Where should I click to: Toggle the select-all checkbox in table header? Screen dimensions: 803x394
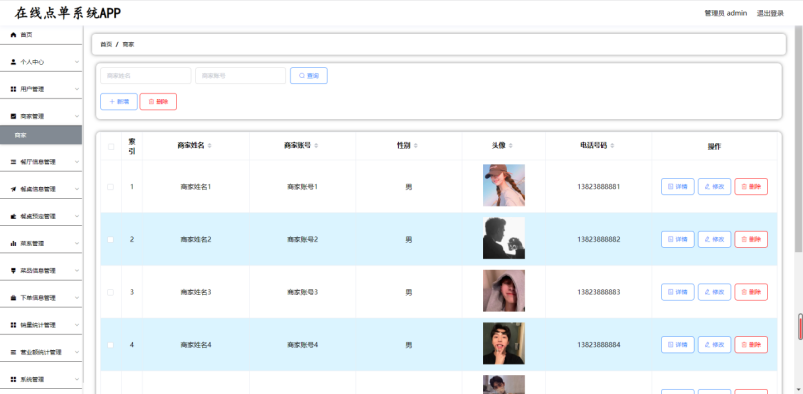pos(111,147)
